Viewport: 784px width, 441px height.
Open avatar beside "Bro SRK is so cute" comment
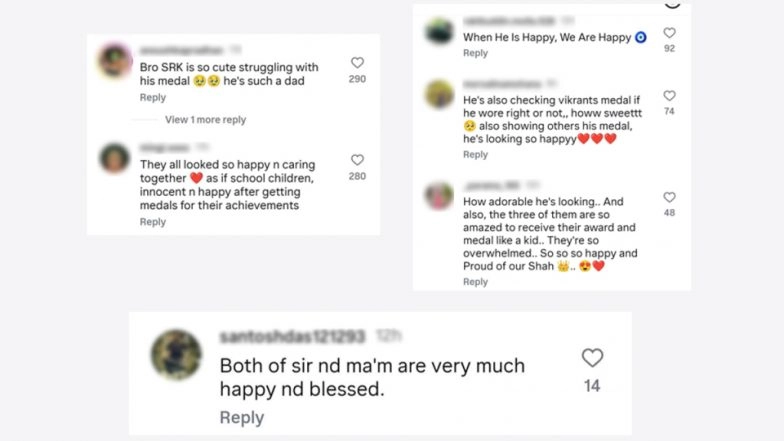[x=115, y=61]
